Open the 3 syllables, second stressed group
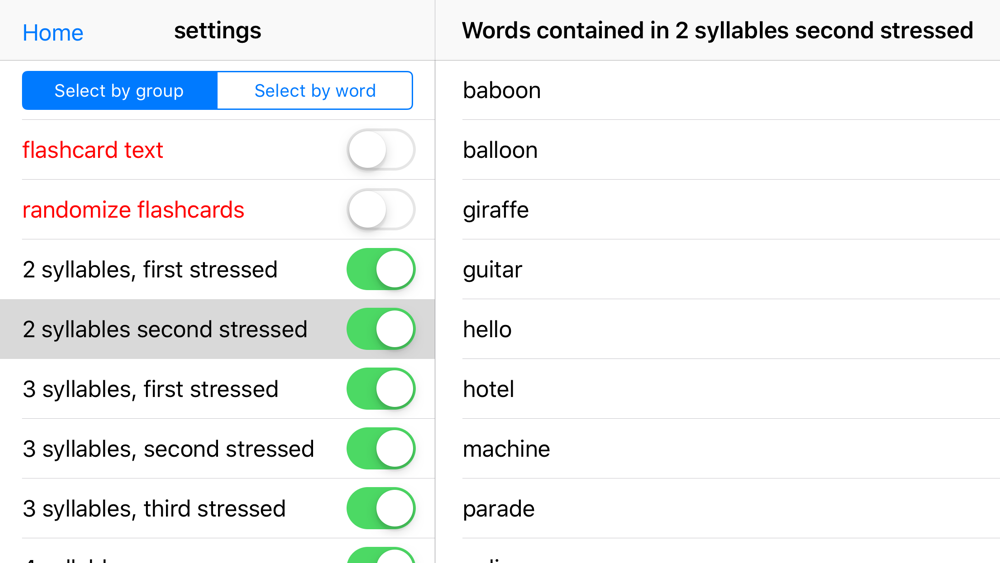Viewport: 1000px width, 563px height. [x=168, y=449]
